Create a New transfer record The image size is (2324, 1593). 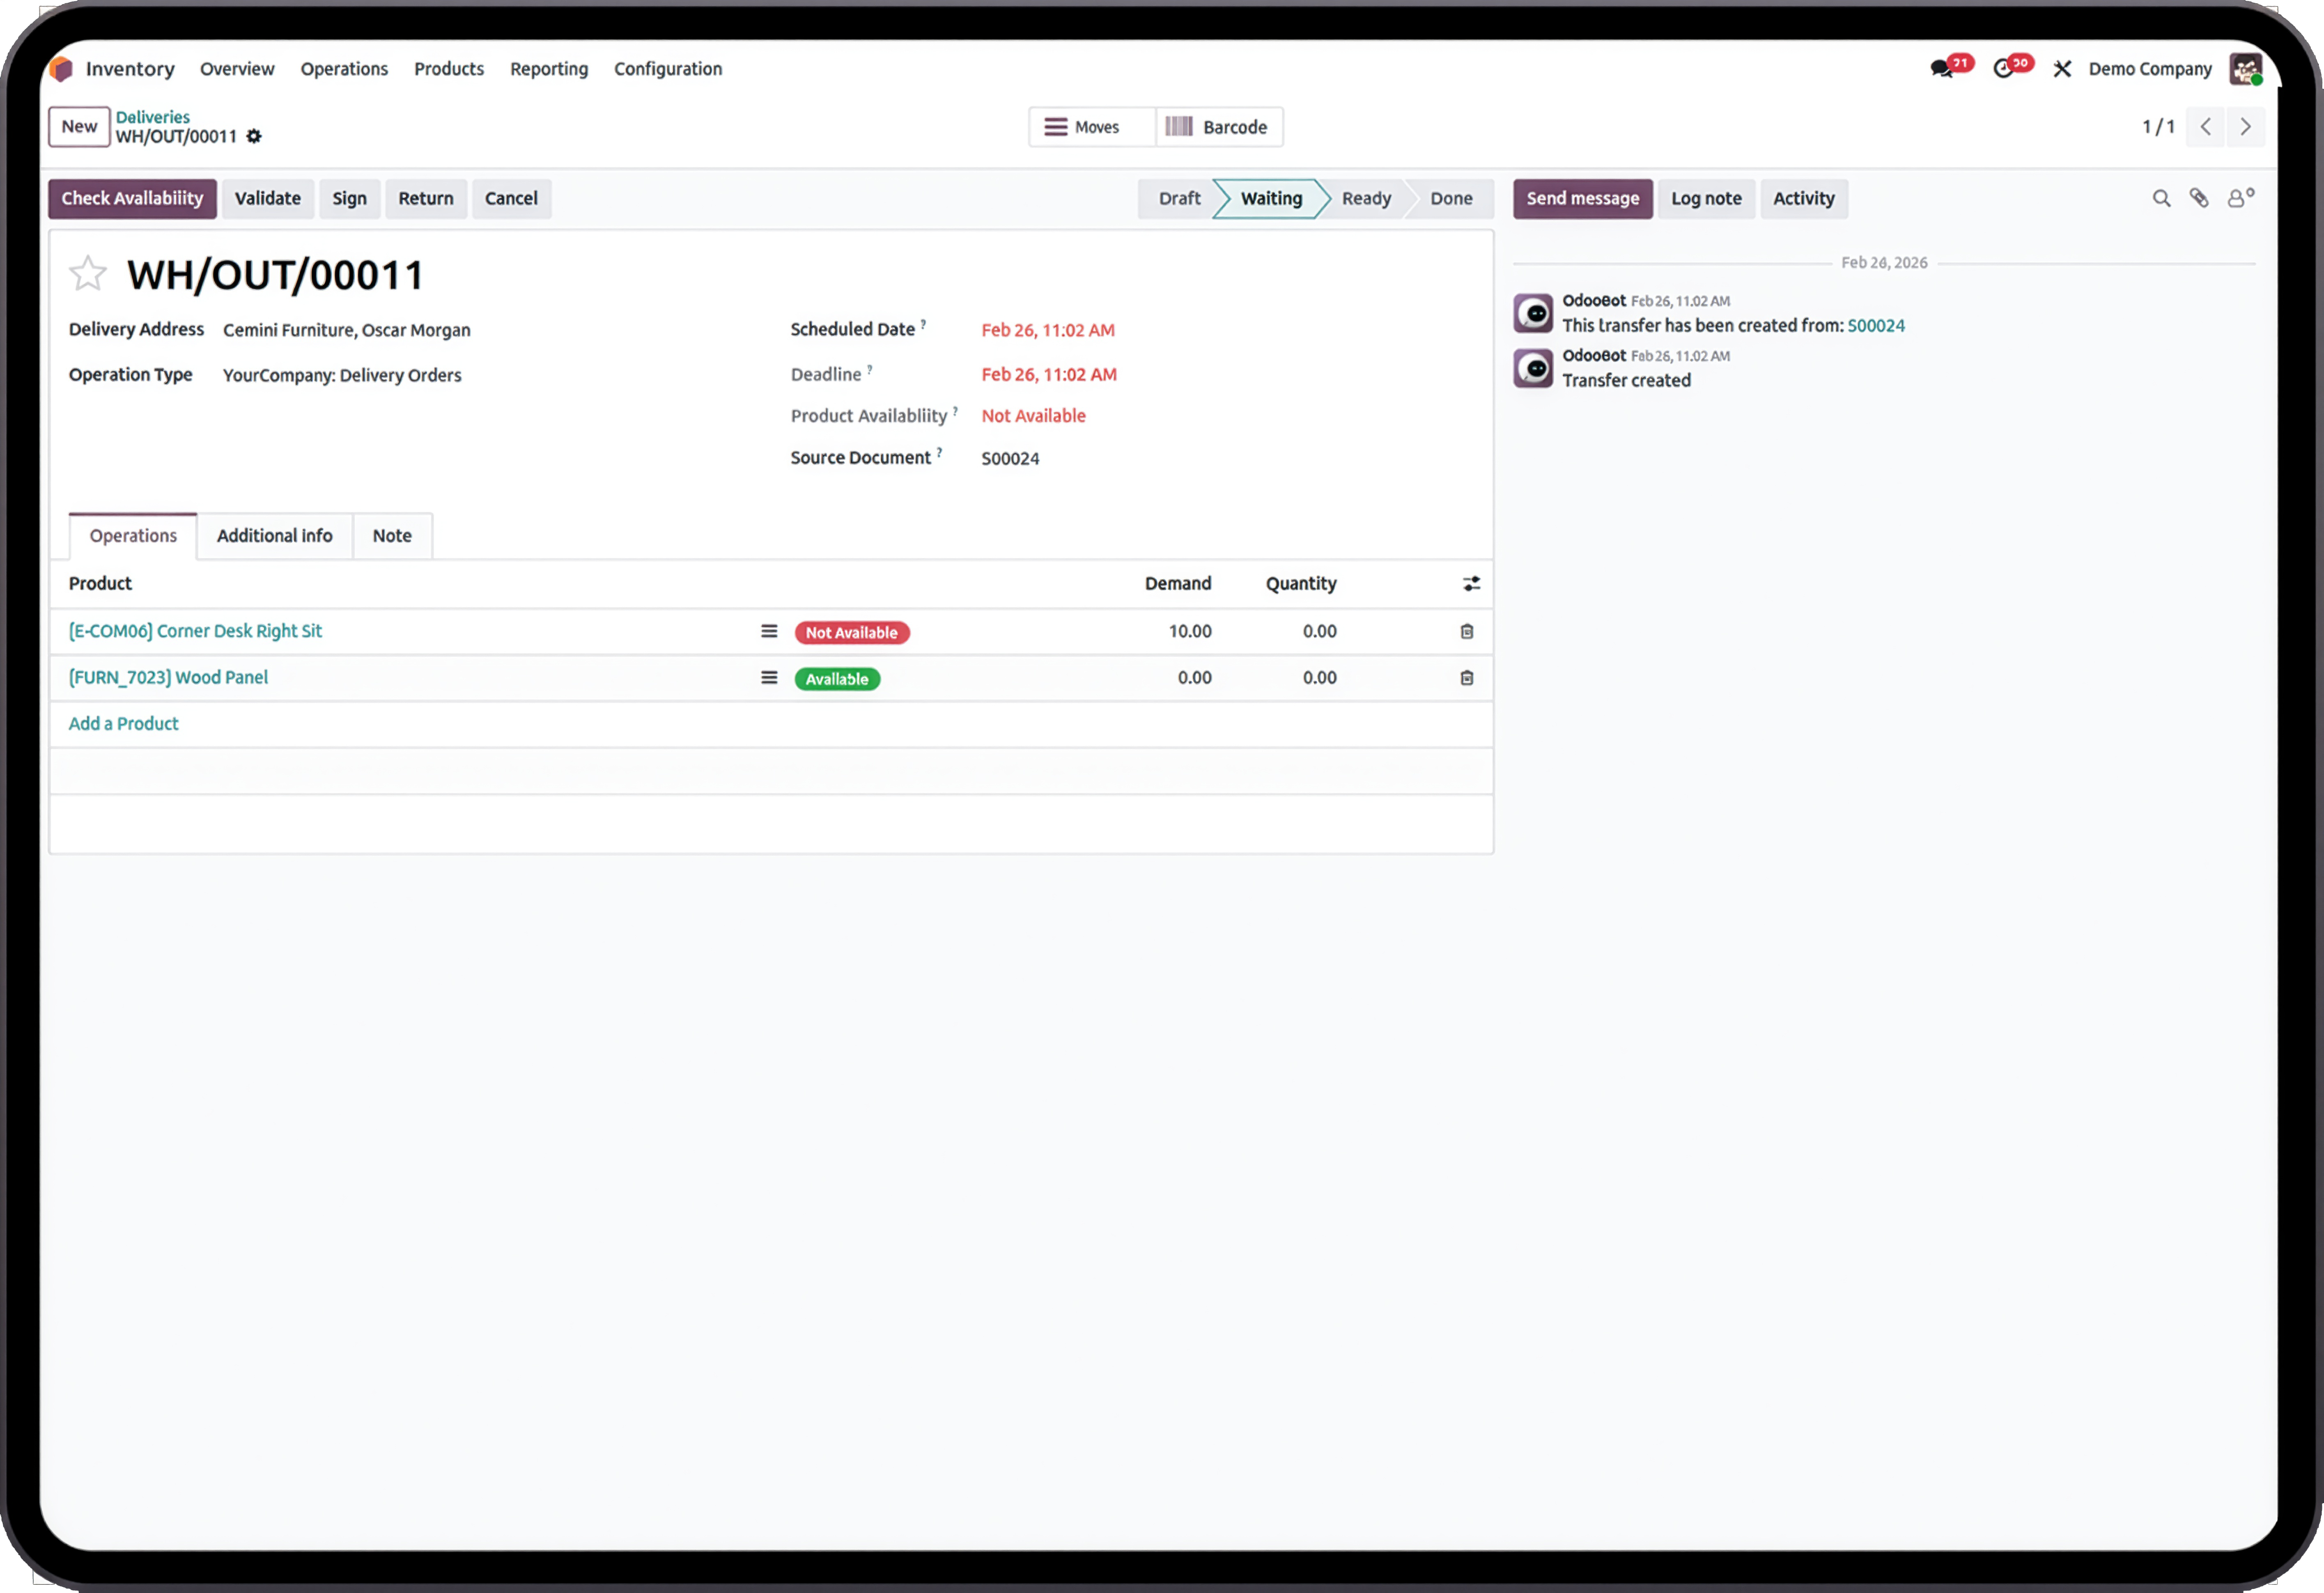click(x=79, y=127)
